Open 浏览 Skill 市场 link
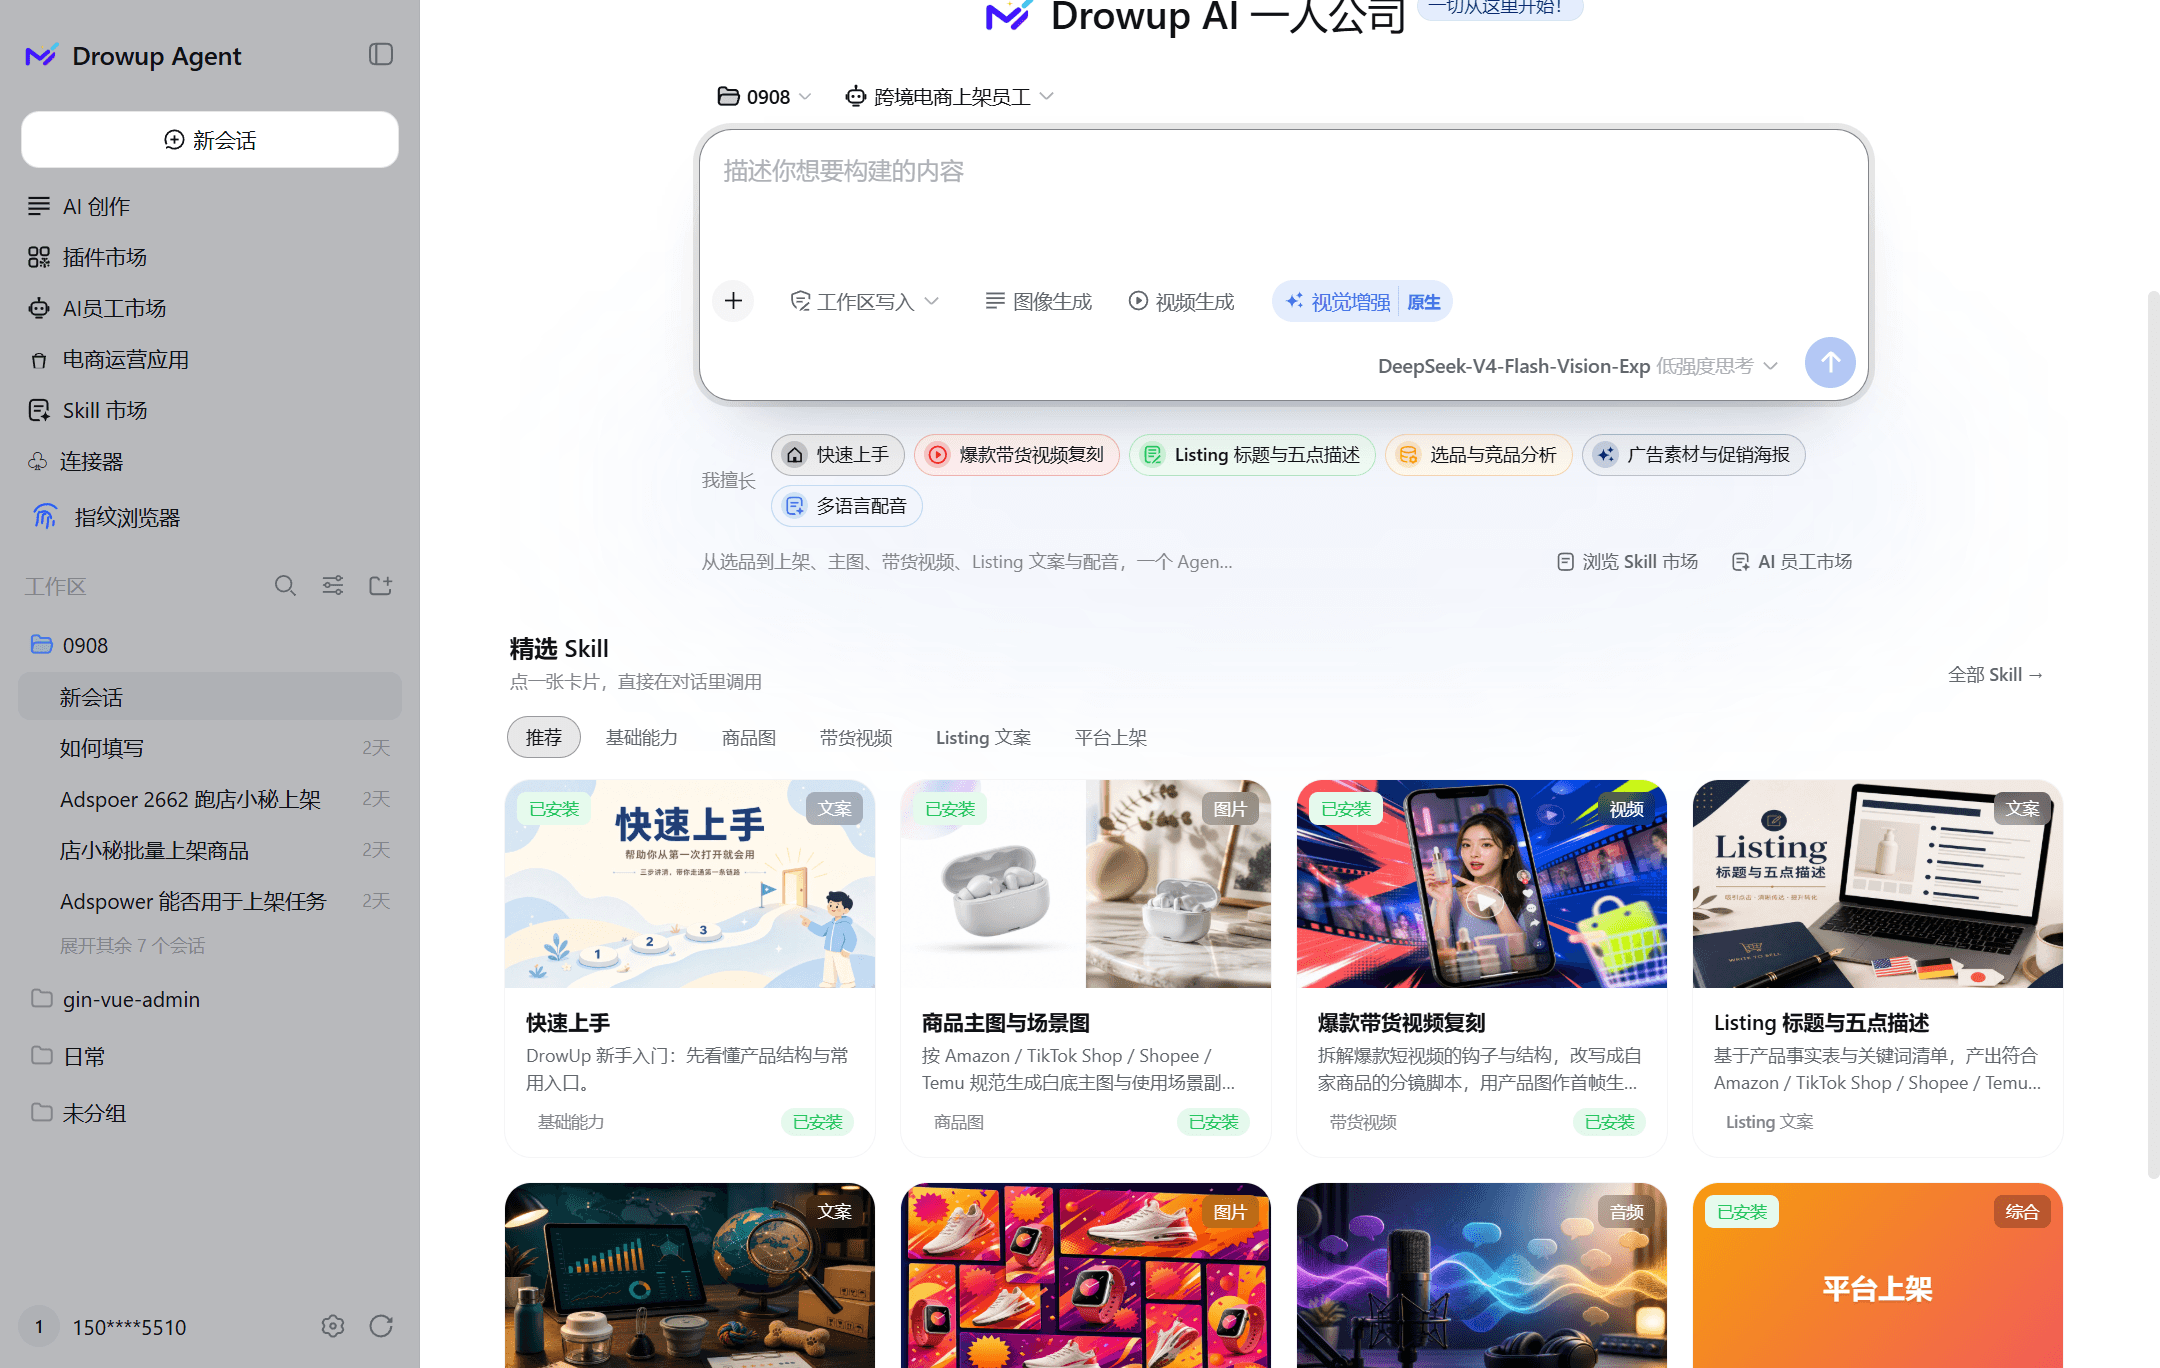Screen dimensions: 2160x1368 [1627, 562]
